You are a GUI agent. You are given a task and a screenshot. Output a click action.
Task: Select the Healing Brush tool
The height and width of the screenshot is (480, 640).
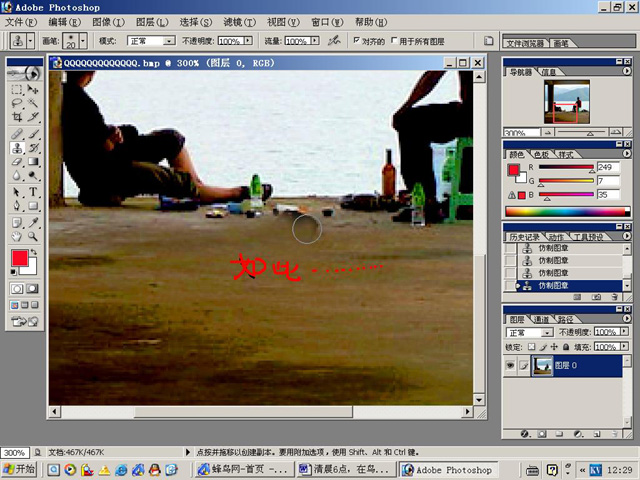pos(17,134)
